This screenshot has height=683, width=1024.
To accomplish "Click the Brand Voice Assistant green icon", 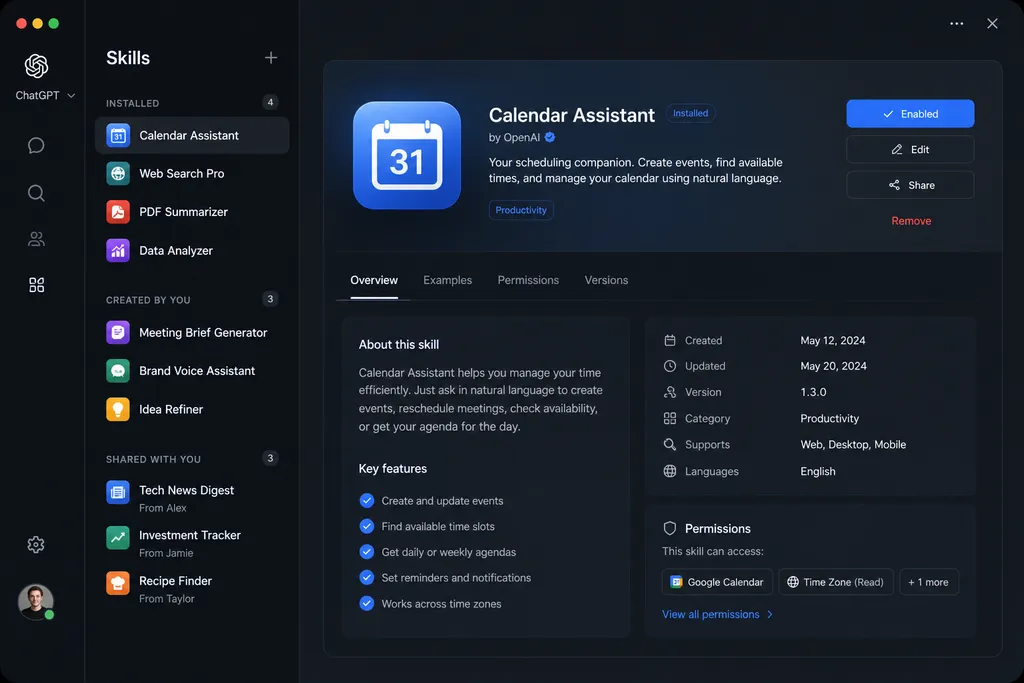I will click(x=118, y=370).
